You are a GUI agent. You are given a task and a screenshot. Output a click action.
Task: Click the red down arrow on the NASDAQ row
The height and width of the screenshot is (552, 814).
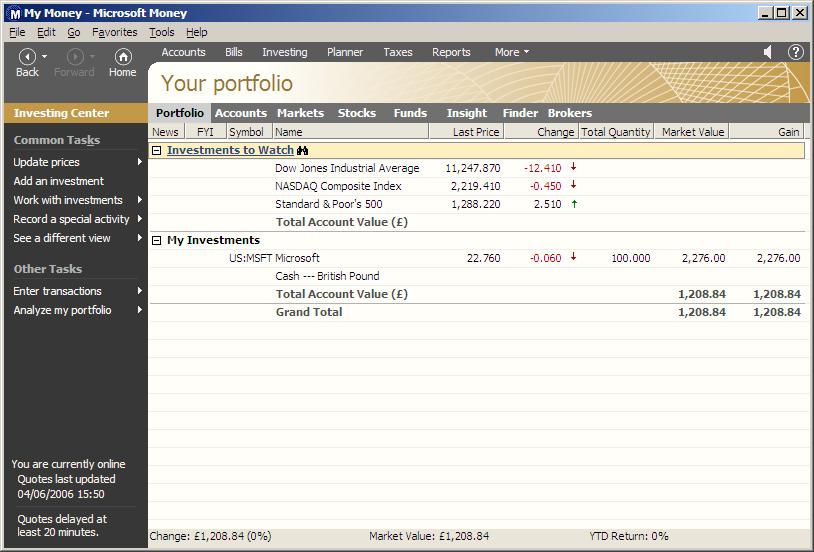coord(574,185)
